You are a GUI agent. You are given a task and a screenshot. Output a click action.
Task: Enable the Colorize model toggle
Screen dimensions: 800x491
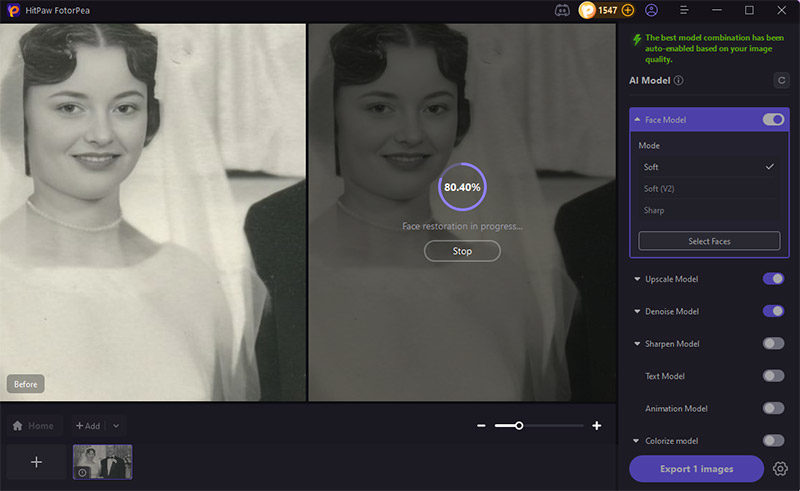(773, 440)
